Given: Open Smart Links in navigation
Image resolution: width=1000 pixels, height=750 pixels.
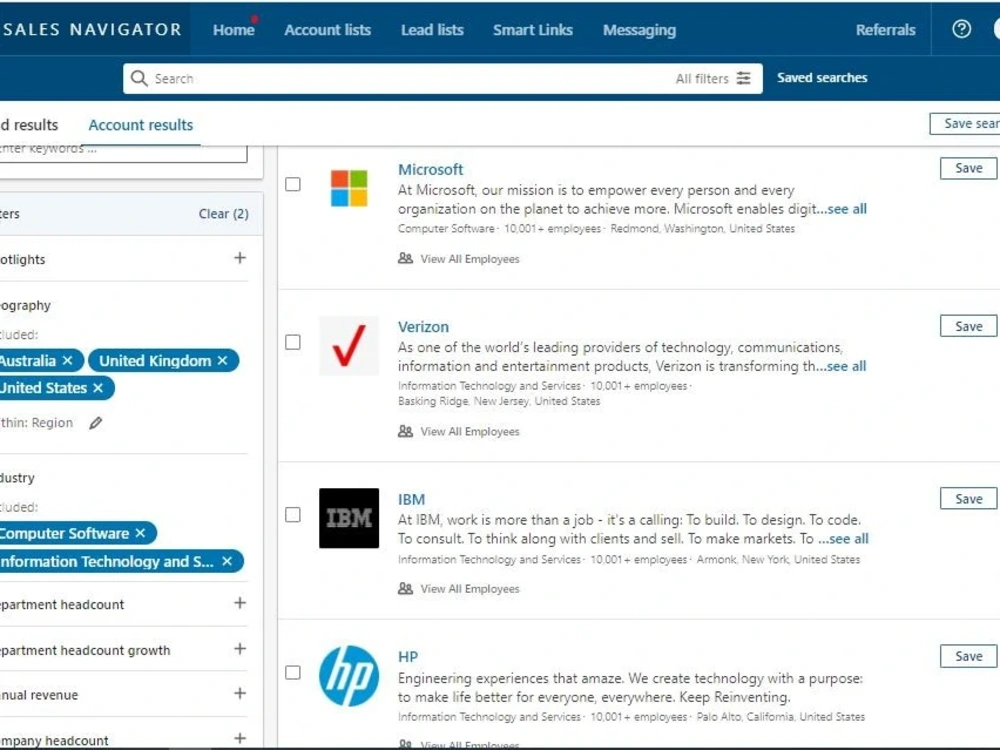Looking at the screenshot, I should (x=533, y=30).
